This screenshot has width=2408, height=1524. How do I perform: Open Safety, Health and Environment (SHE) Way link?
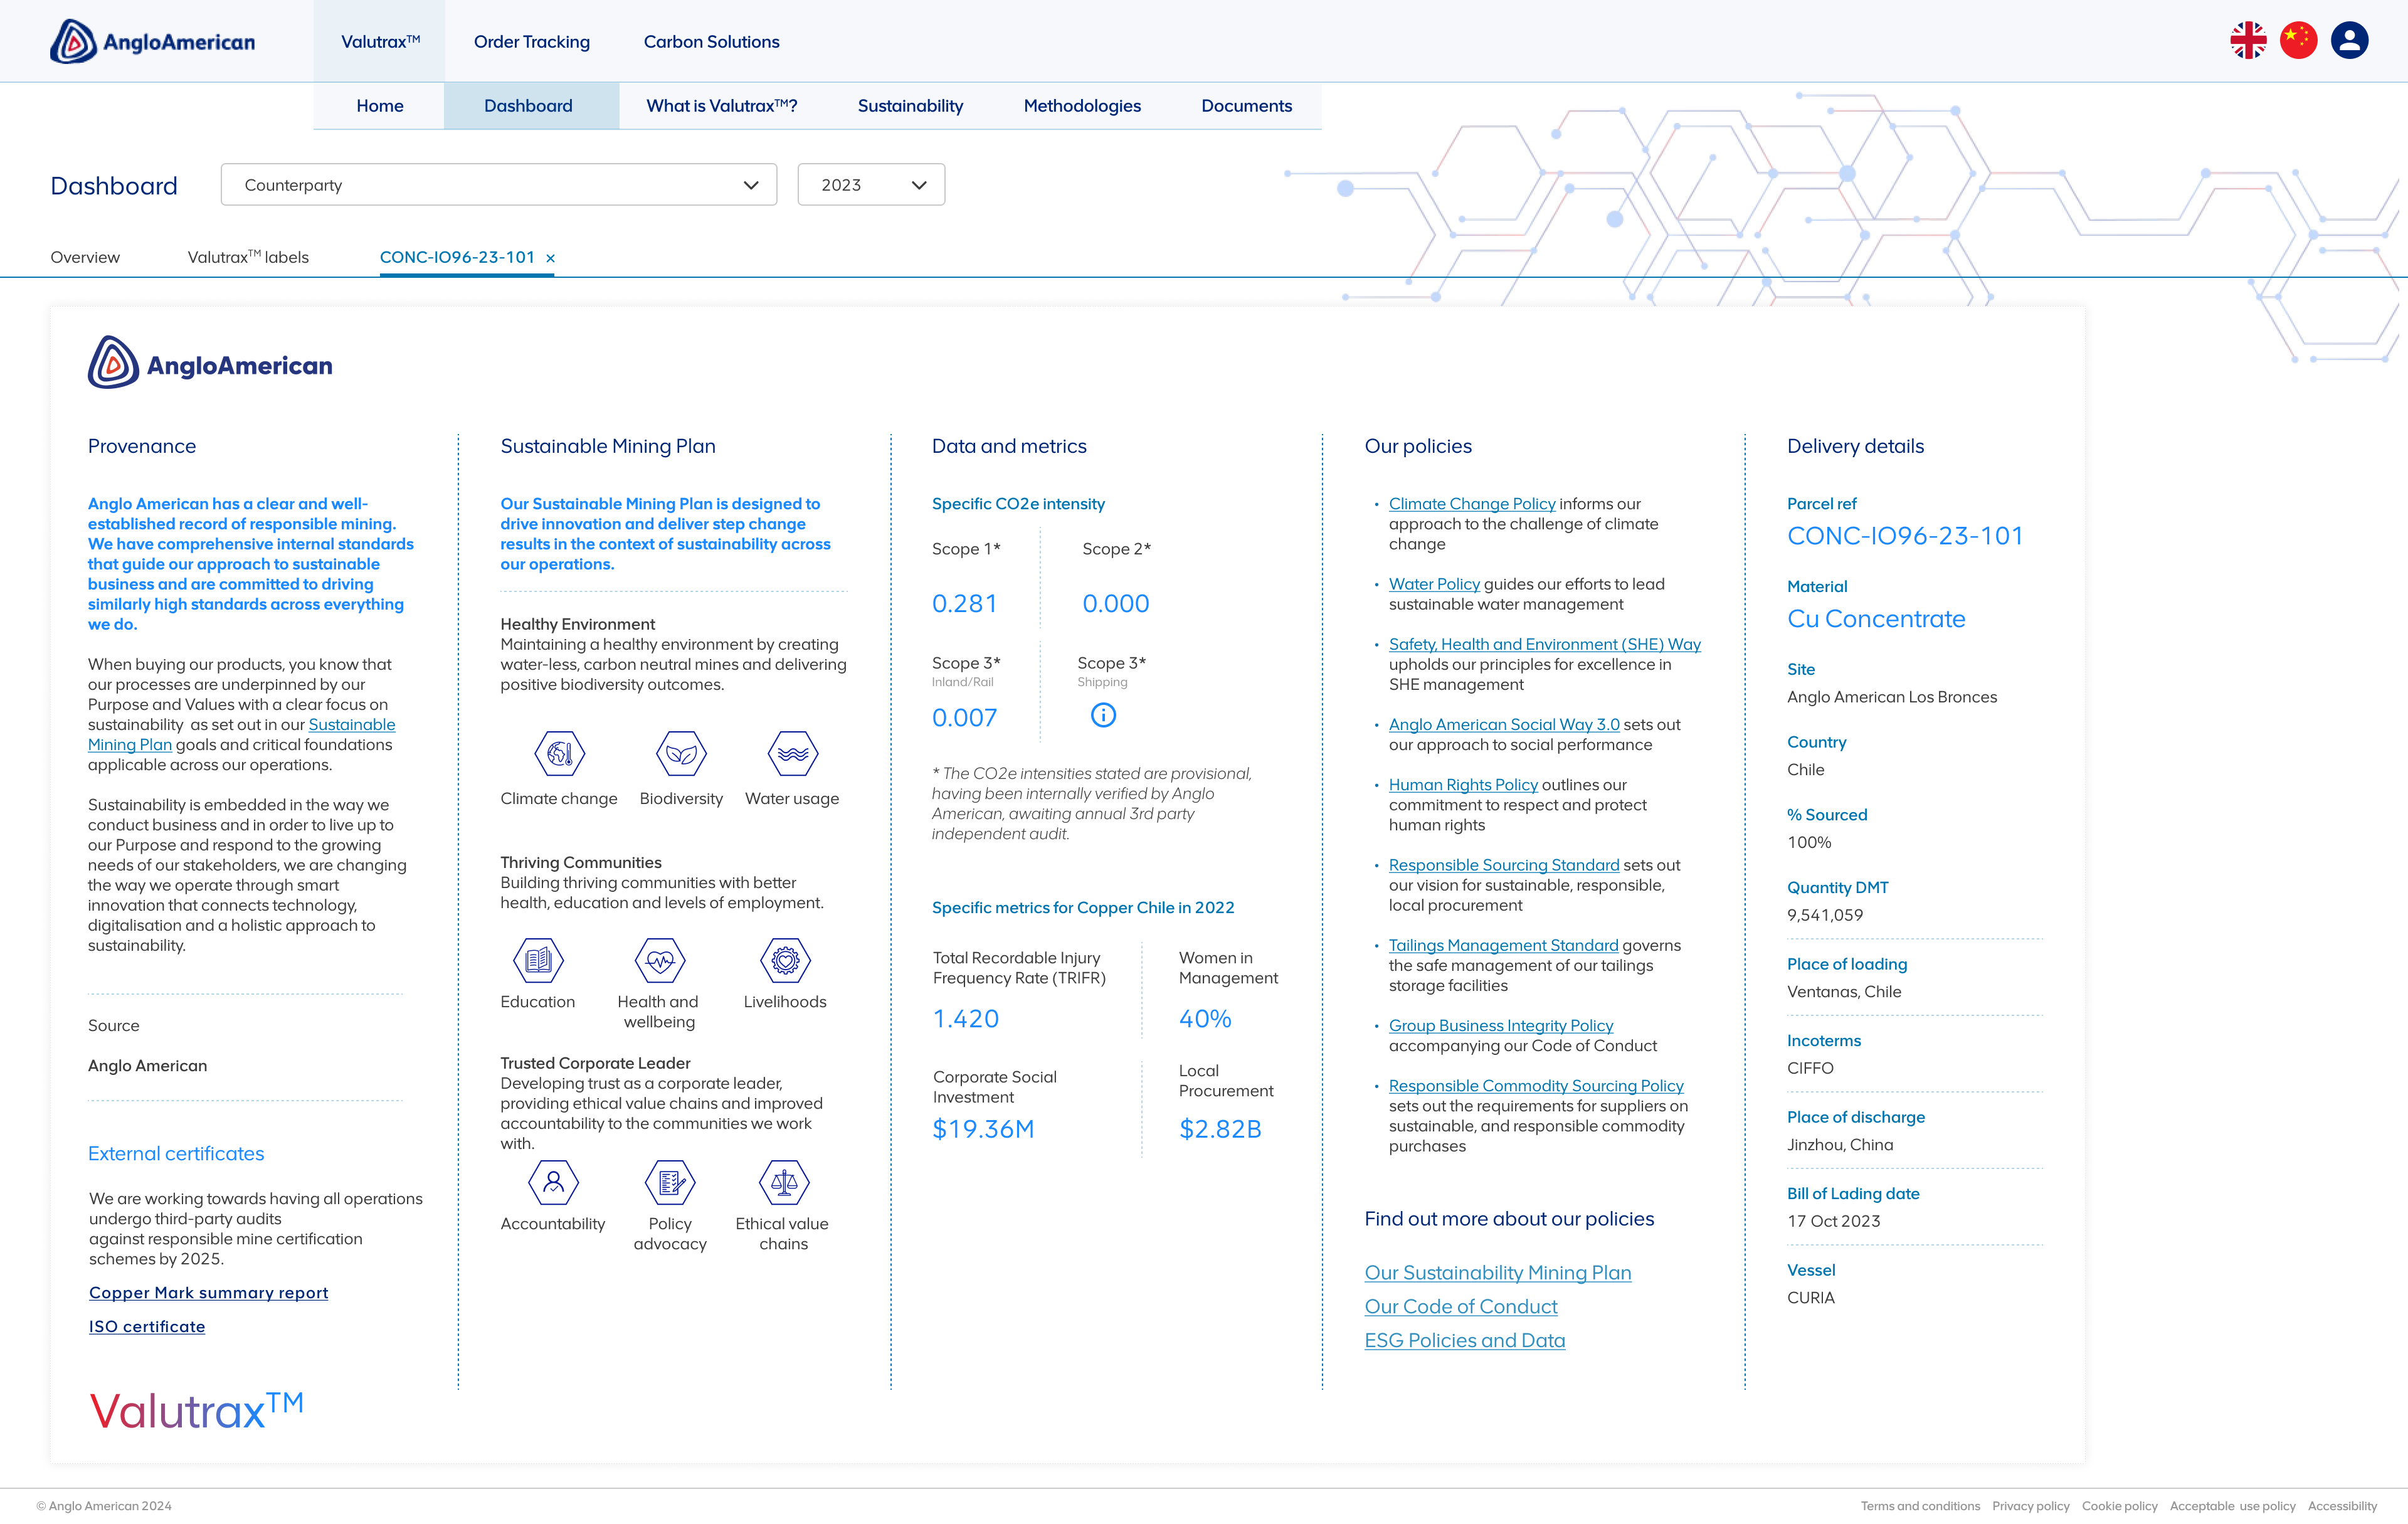1545,644
